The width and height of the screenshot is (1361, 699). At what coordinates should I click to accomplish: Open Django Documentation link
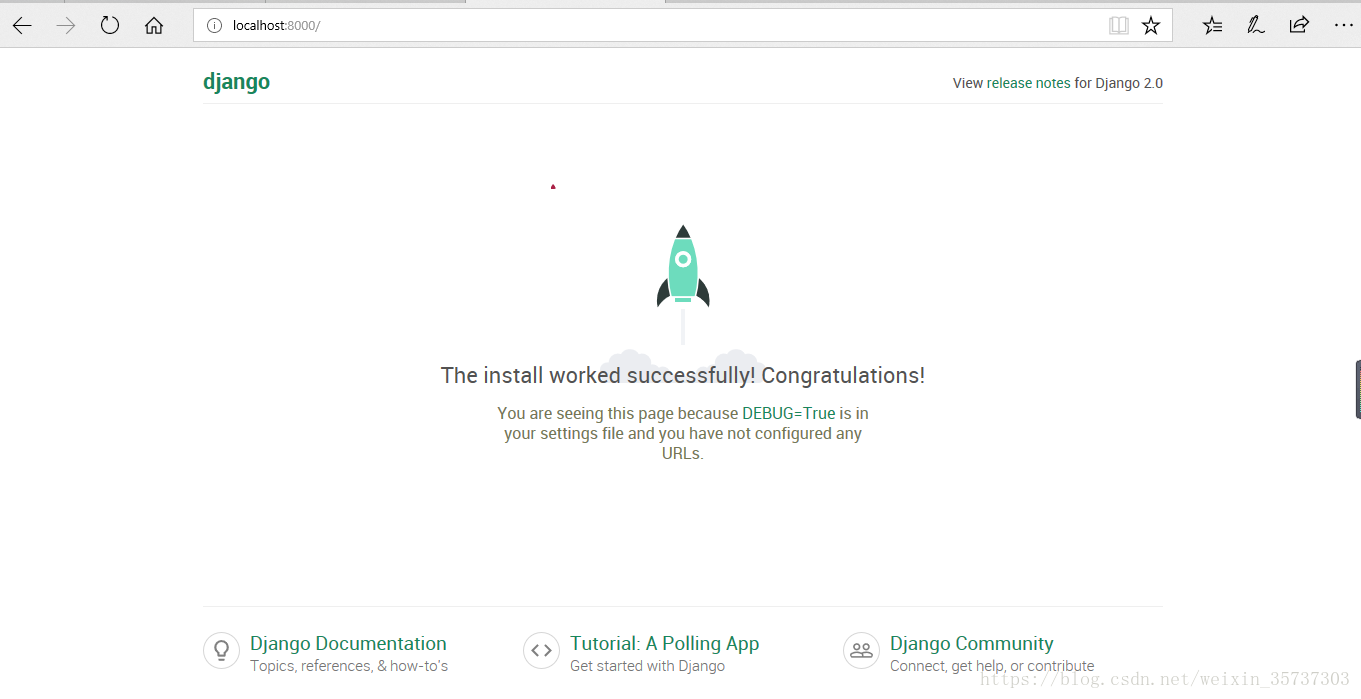348,644
